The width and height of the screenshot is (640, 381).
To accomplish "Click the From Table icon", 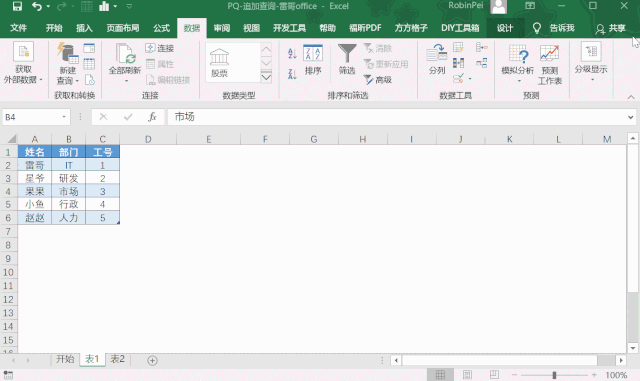I will click(89, 64).
